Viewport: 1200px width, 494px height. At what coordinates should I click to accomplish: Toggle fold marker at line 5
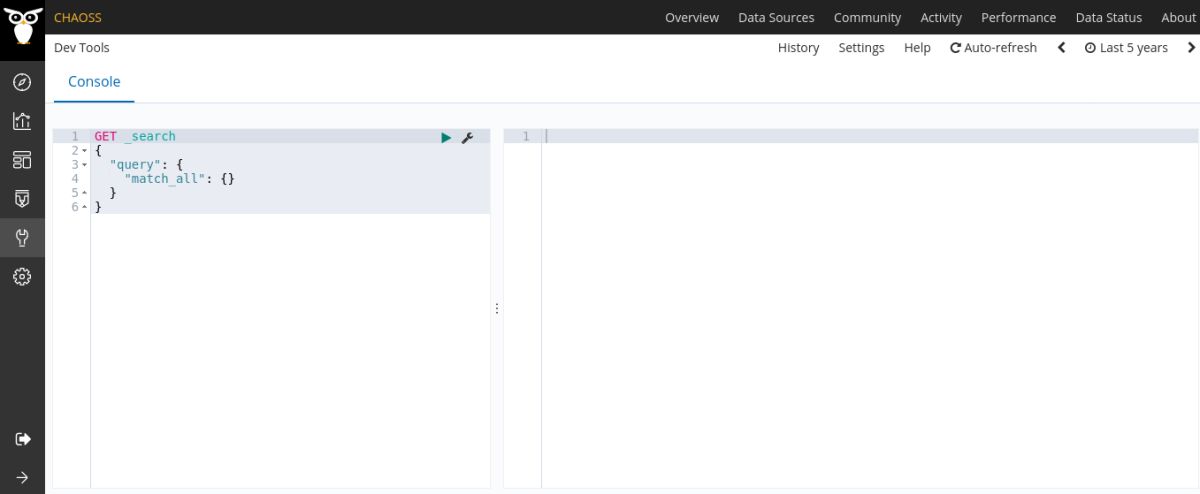tap(85, 193)
